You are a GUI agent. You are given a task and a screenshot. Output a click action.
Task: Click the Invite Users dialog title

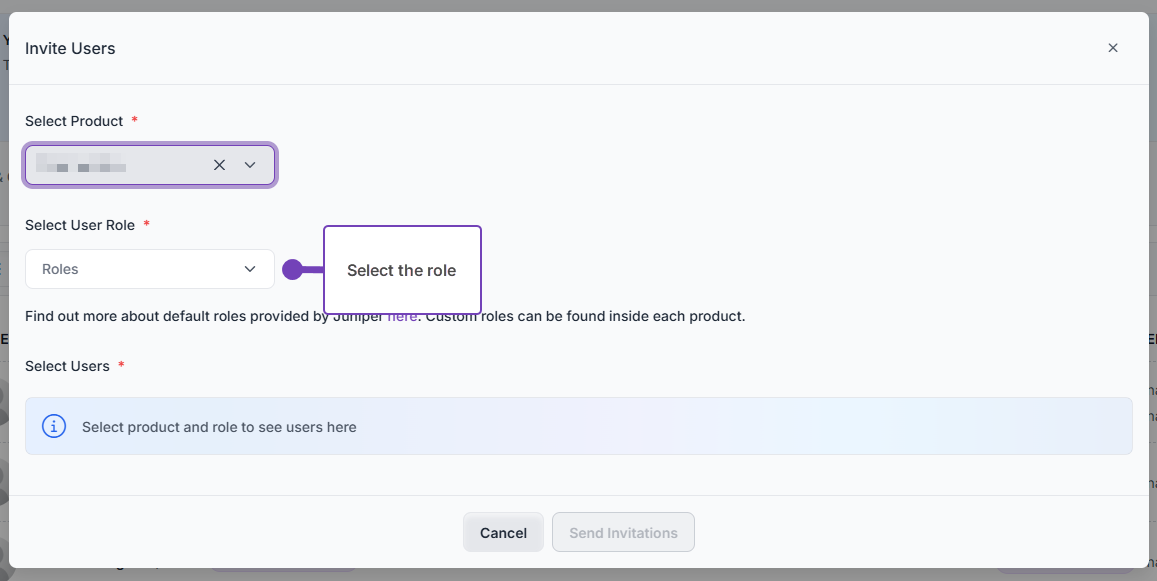click(70, 49)
